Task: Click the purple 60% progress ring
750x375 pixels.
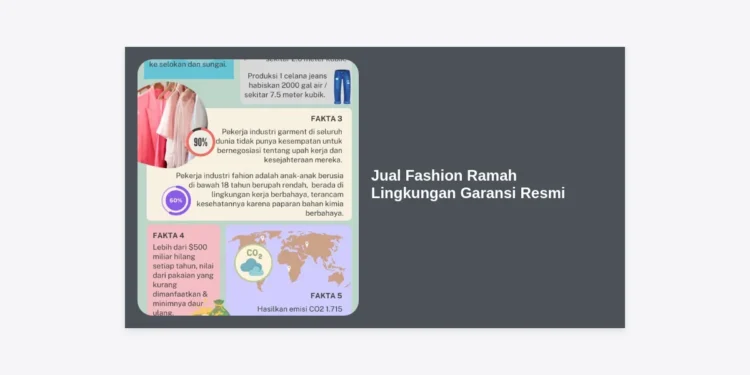Action: point(176,200)
